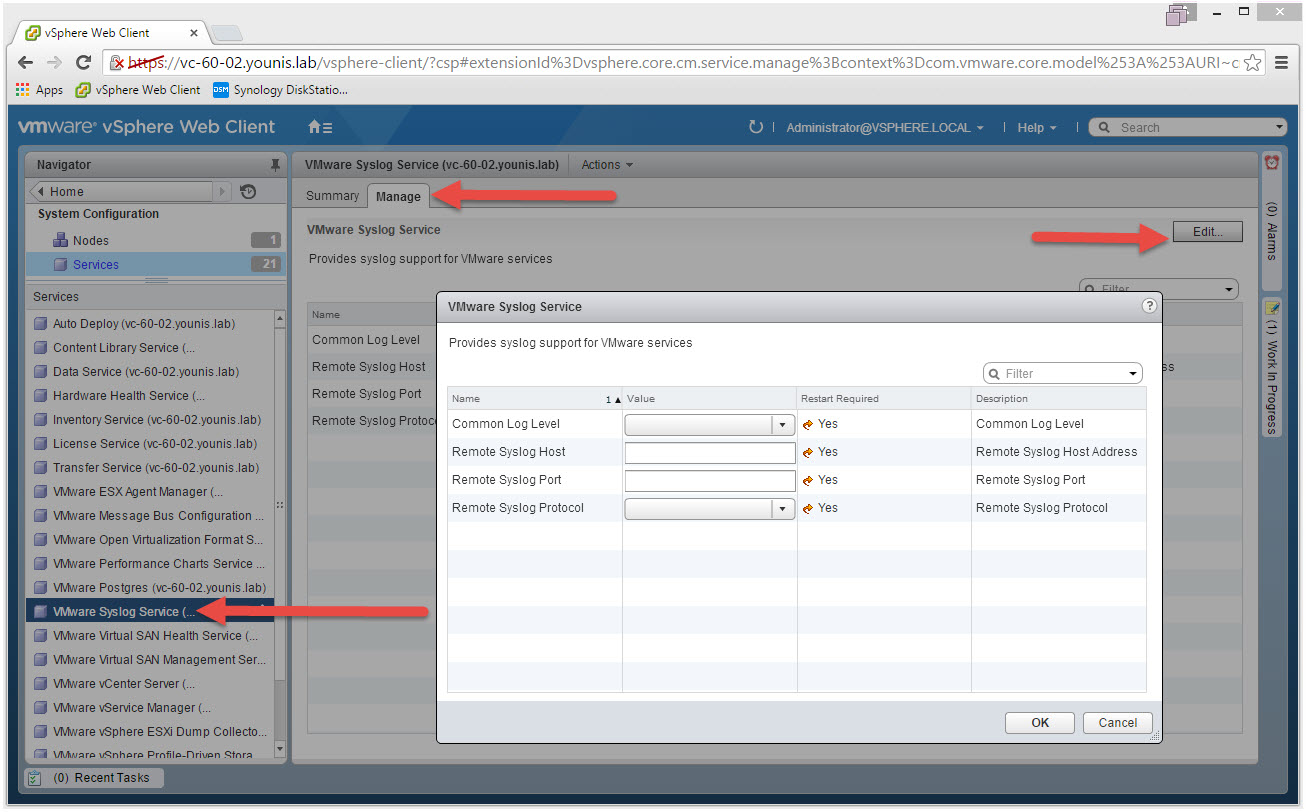1306x812 pixels.
Task: Open the Actions dropdown menu
Action: (x=607, y=165)
